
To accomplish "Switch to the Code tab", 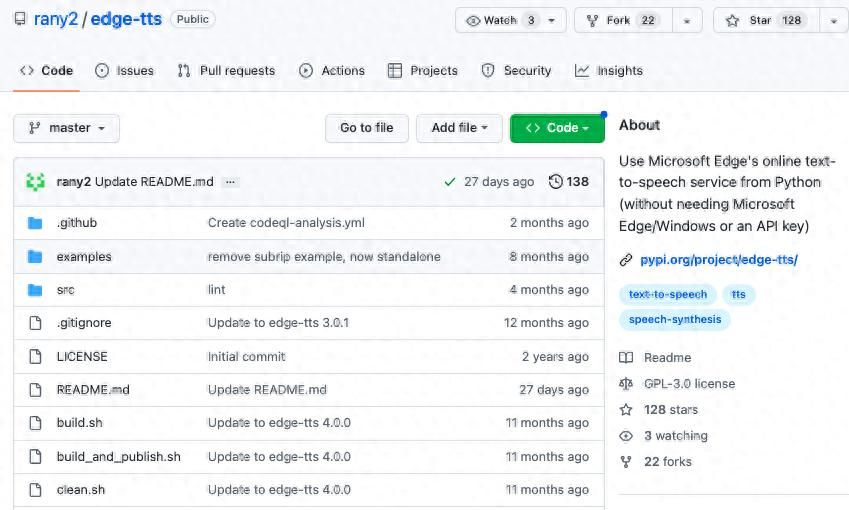I will pyautogui.click(x=47, y=70).
